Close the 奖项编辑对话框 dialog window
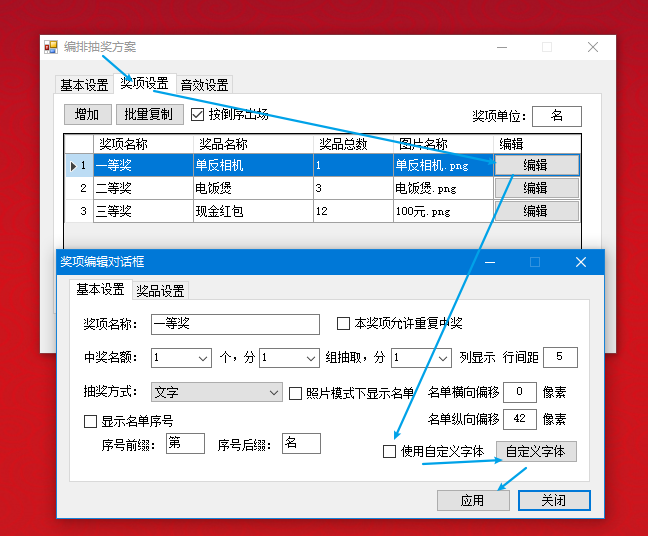This screenshot has width=648, height=536. click(580, 262)
